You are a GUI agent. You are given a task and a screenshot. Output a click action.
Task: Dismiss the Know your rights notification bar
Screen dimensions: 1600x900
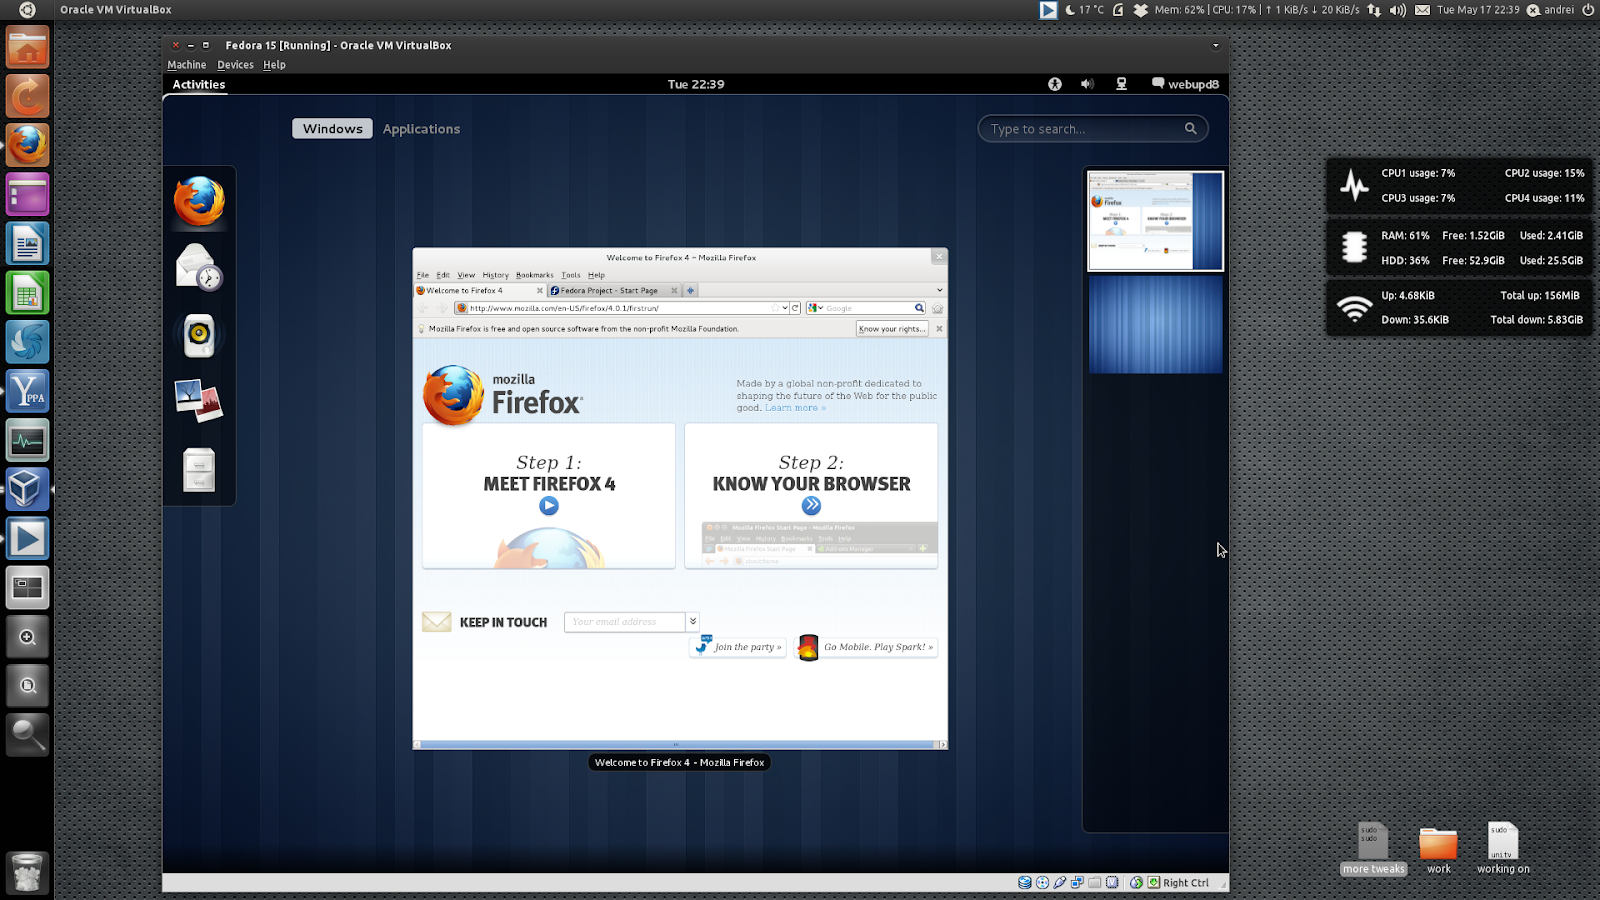click(x=939, y=328)
